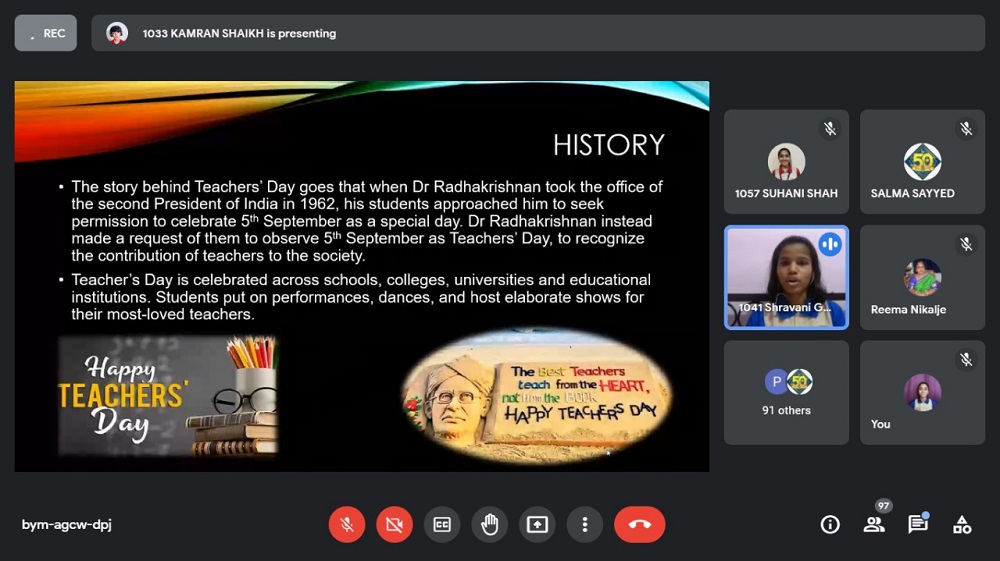
Task: Raise hand in the meeting
Action: pyautogui.click(x=490, y=524)
